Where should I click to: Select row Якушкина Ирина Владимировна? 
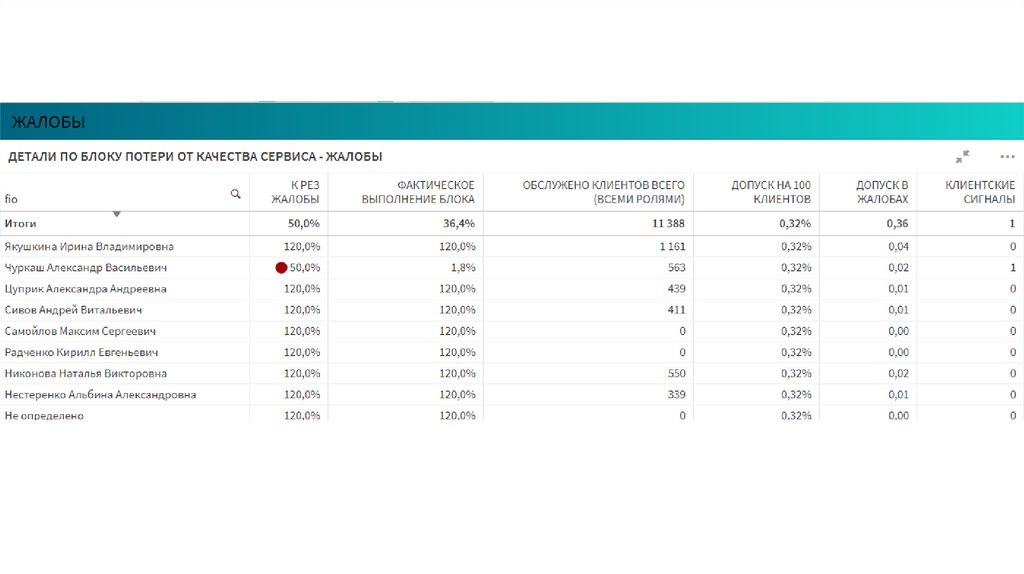[89, 246]
